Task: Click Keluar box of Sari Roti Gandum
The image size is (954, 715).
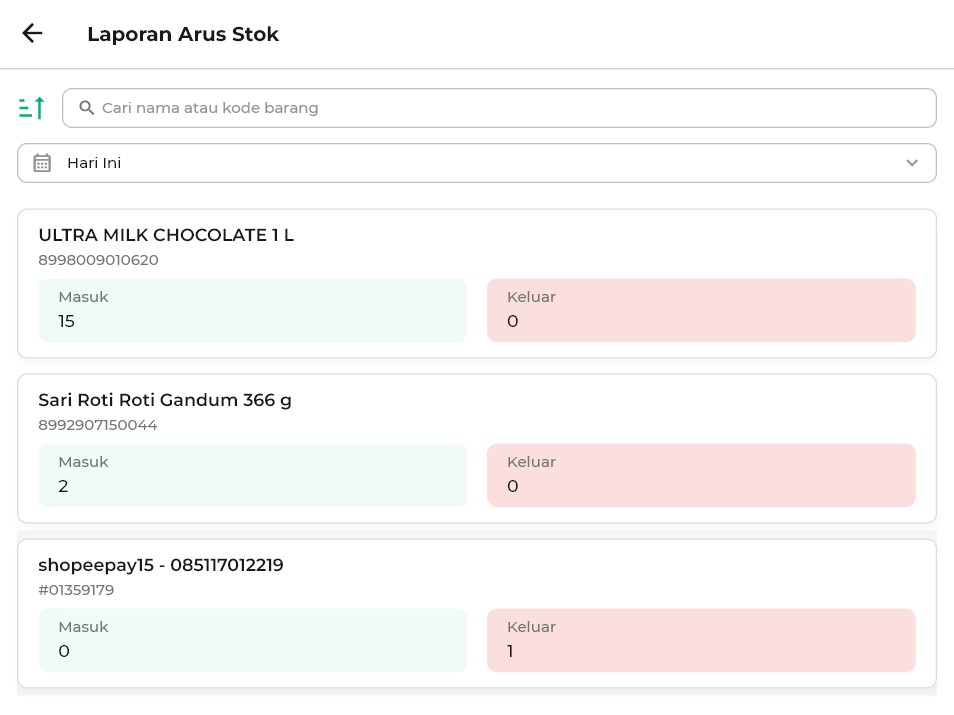Action: pyautogui.click(x=701, y=475)
